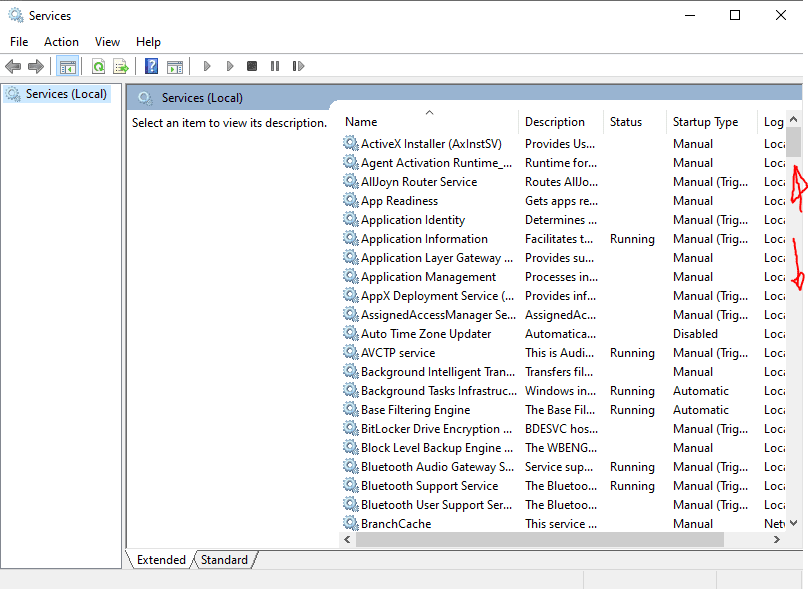Click the Services (Local) pane header
808x589 pixels.
(x=464, y=97)
